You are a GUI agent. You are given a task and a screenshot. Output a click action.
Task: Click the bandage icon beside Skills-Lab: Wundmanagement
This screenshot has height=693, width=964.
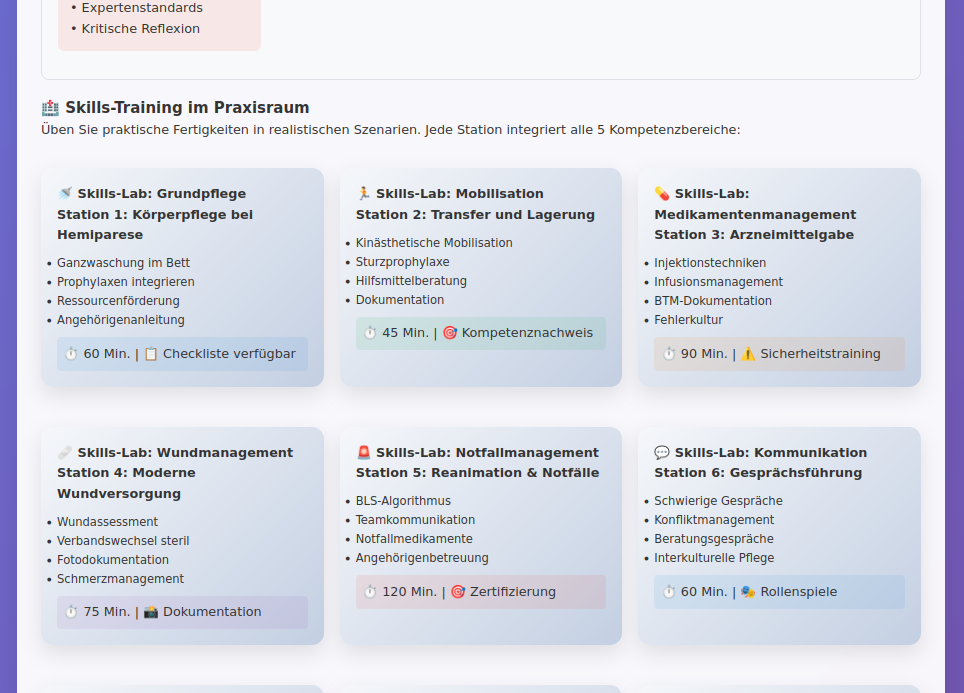[x=65, y=453]
